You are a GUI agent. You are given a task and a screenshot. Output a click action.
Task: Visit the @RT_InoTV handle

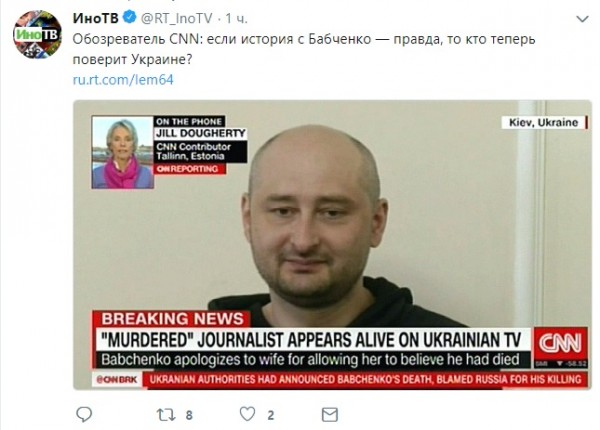[x=176, y=18]
